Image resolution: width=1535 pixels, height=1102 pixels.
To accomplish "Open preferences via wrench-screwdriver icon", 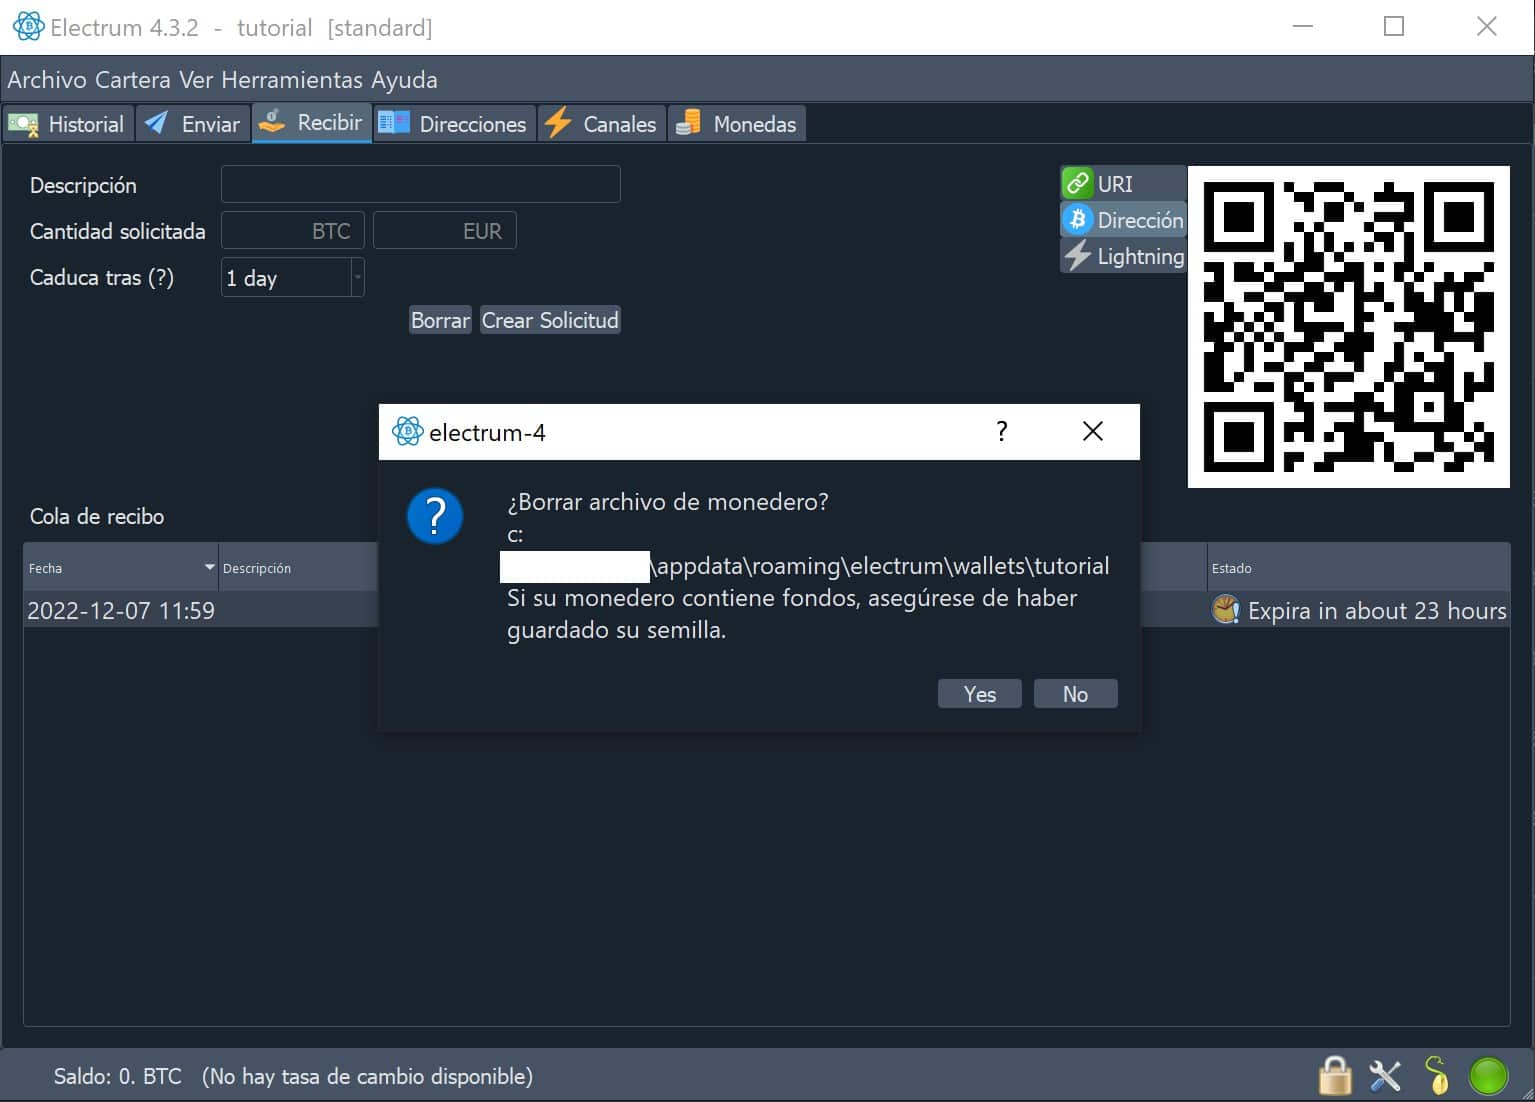I will tap(1386, 1076).
